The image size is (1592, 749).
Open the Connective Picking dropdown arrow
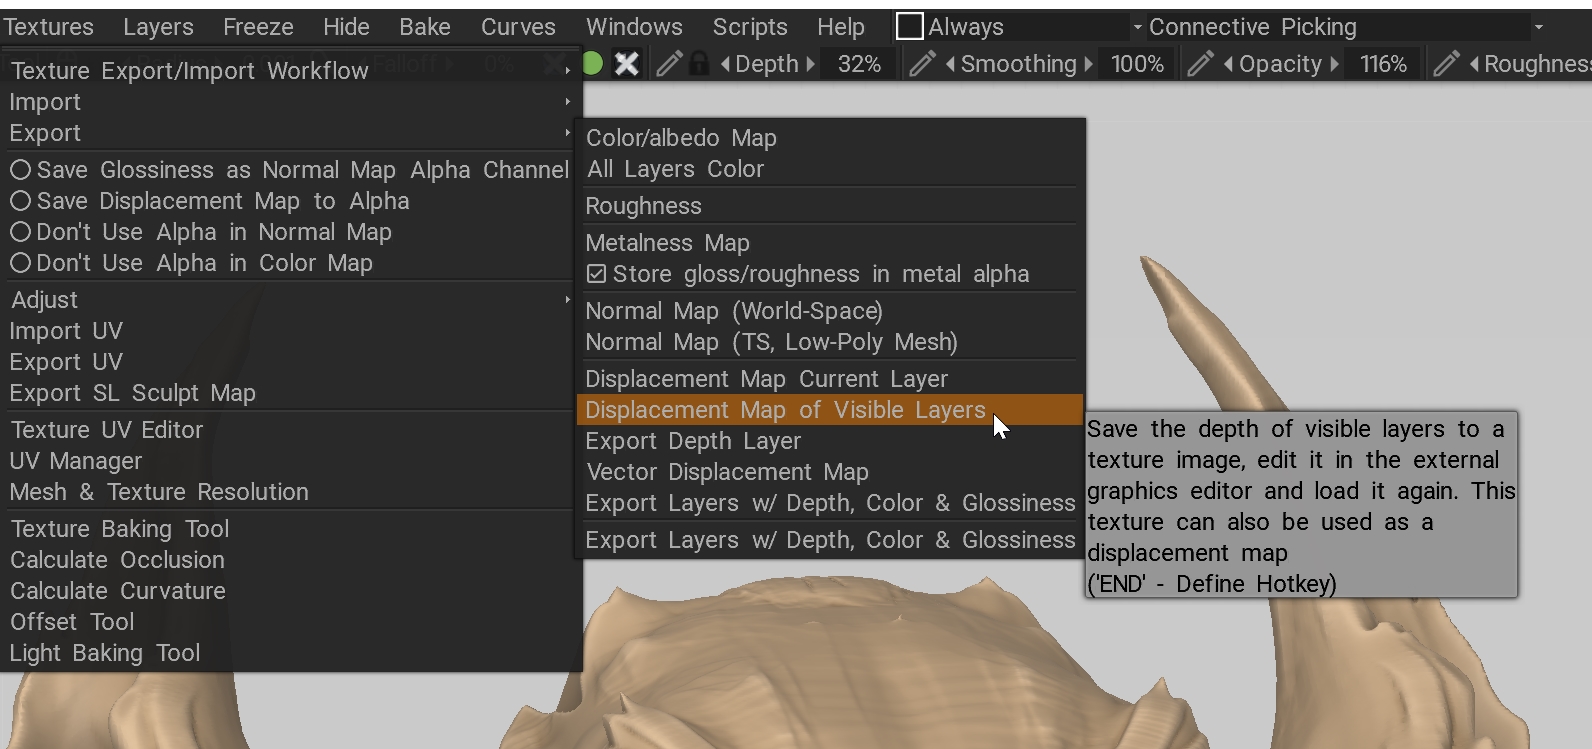tap(1538, 27)
